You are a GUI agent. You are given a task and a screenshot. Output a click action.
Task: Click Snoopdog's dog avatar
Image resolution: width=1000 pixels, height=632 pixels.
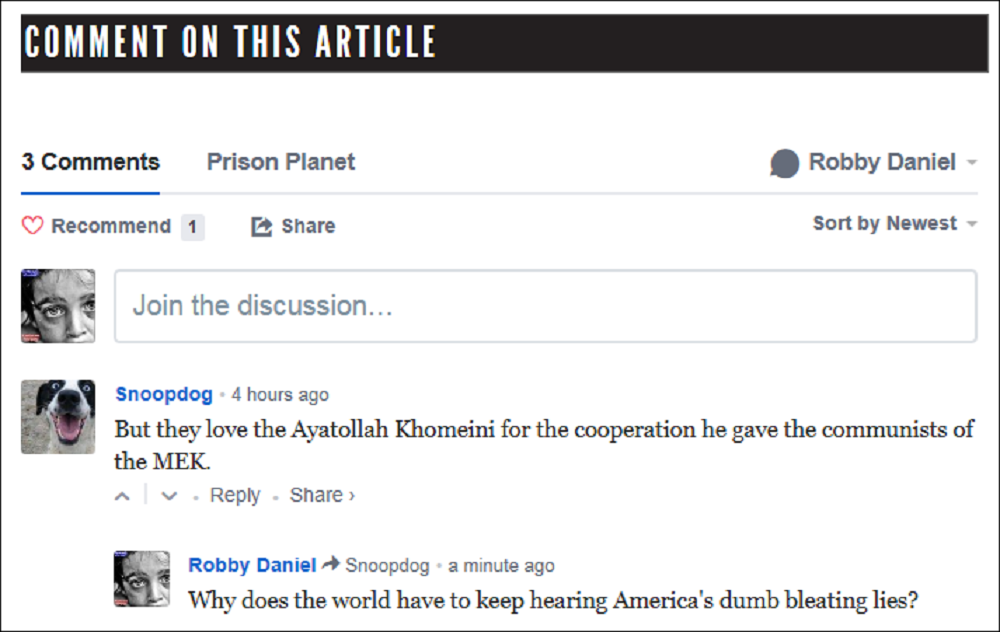(58, 417)
